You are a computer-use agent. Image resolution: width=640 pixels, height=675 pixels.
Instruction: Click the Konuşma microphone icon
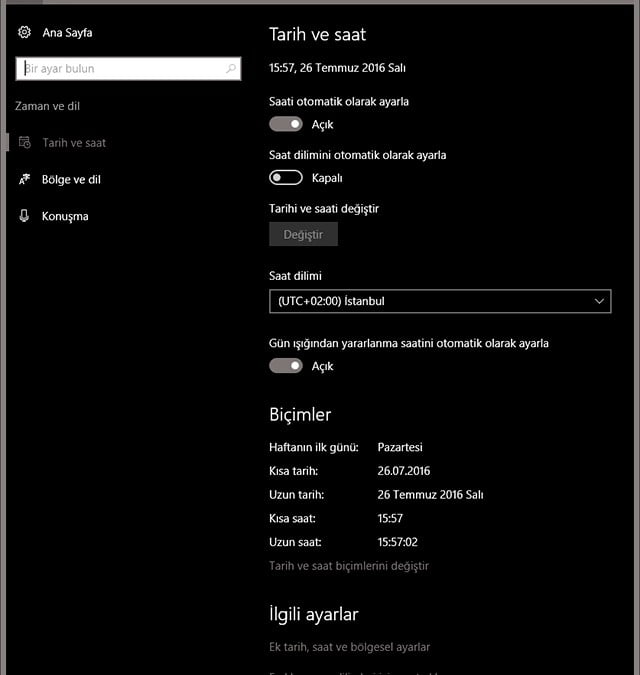(24, 216)
